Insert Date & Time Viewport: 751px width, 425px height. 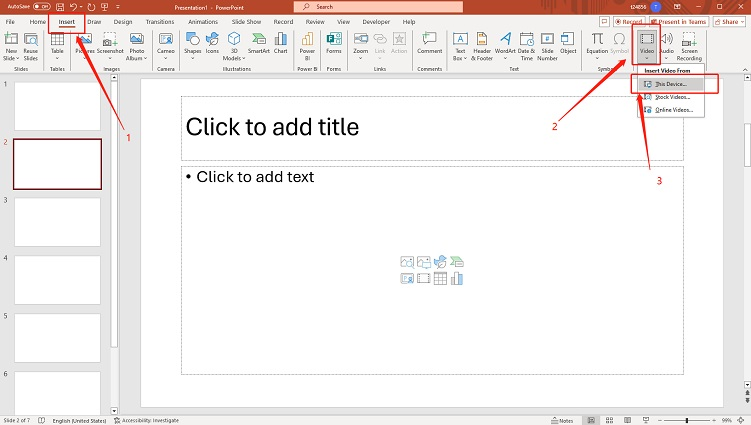pos(526,46)
